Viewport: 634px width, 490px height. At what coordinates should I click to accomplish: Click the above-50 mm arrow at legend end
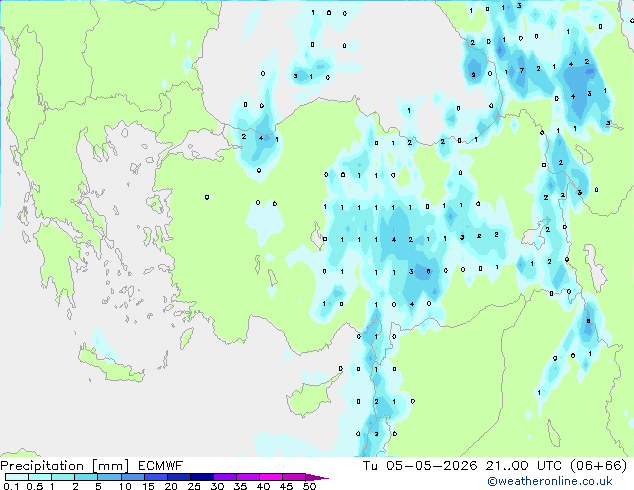317,477
